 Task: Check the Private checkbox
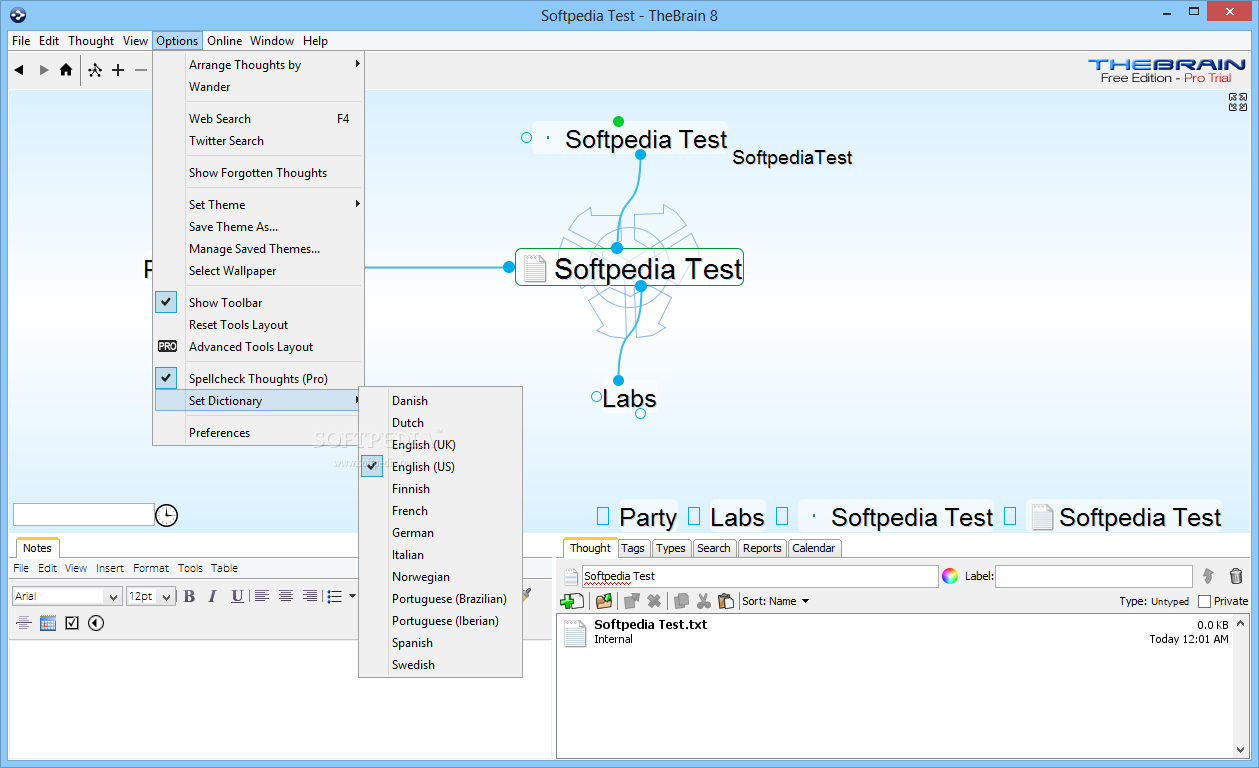pos(1204,601)
